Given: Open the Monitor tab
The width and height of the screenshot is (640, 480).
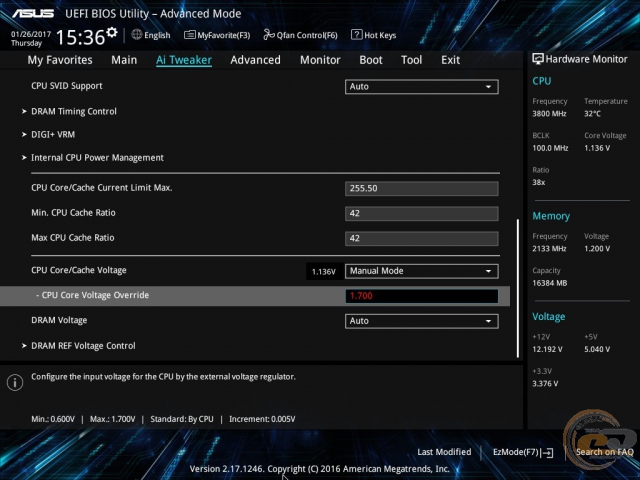Looking at the screenshot, I should (320, 60).
